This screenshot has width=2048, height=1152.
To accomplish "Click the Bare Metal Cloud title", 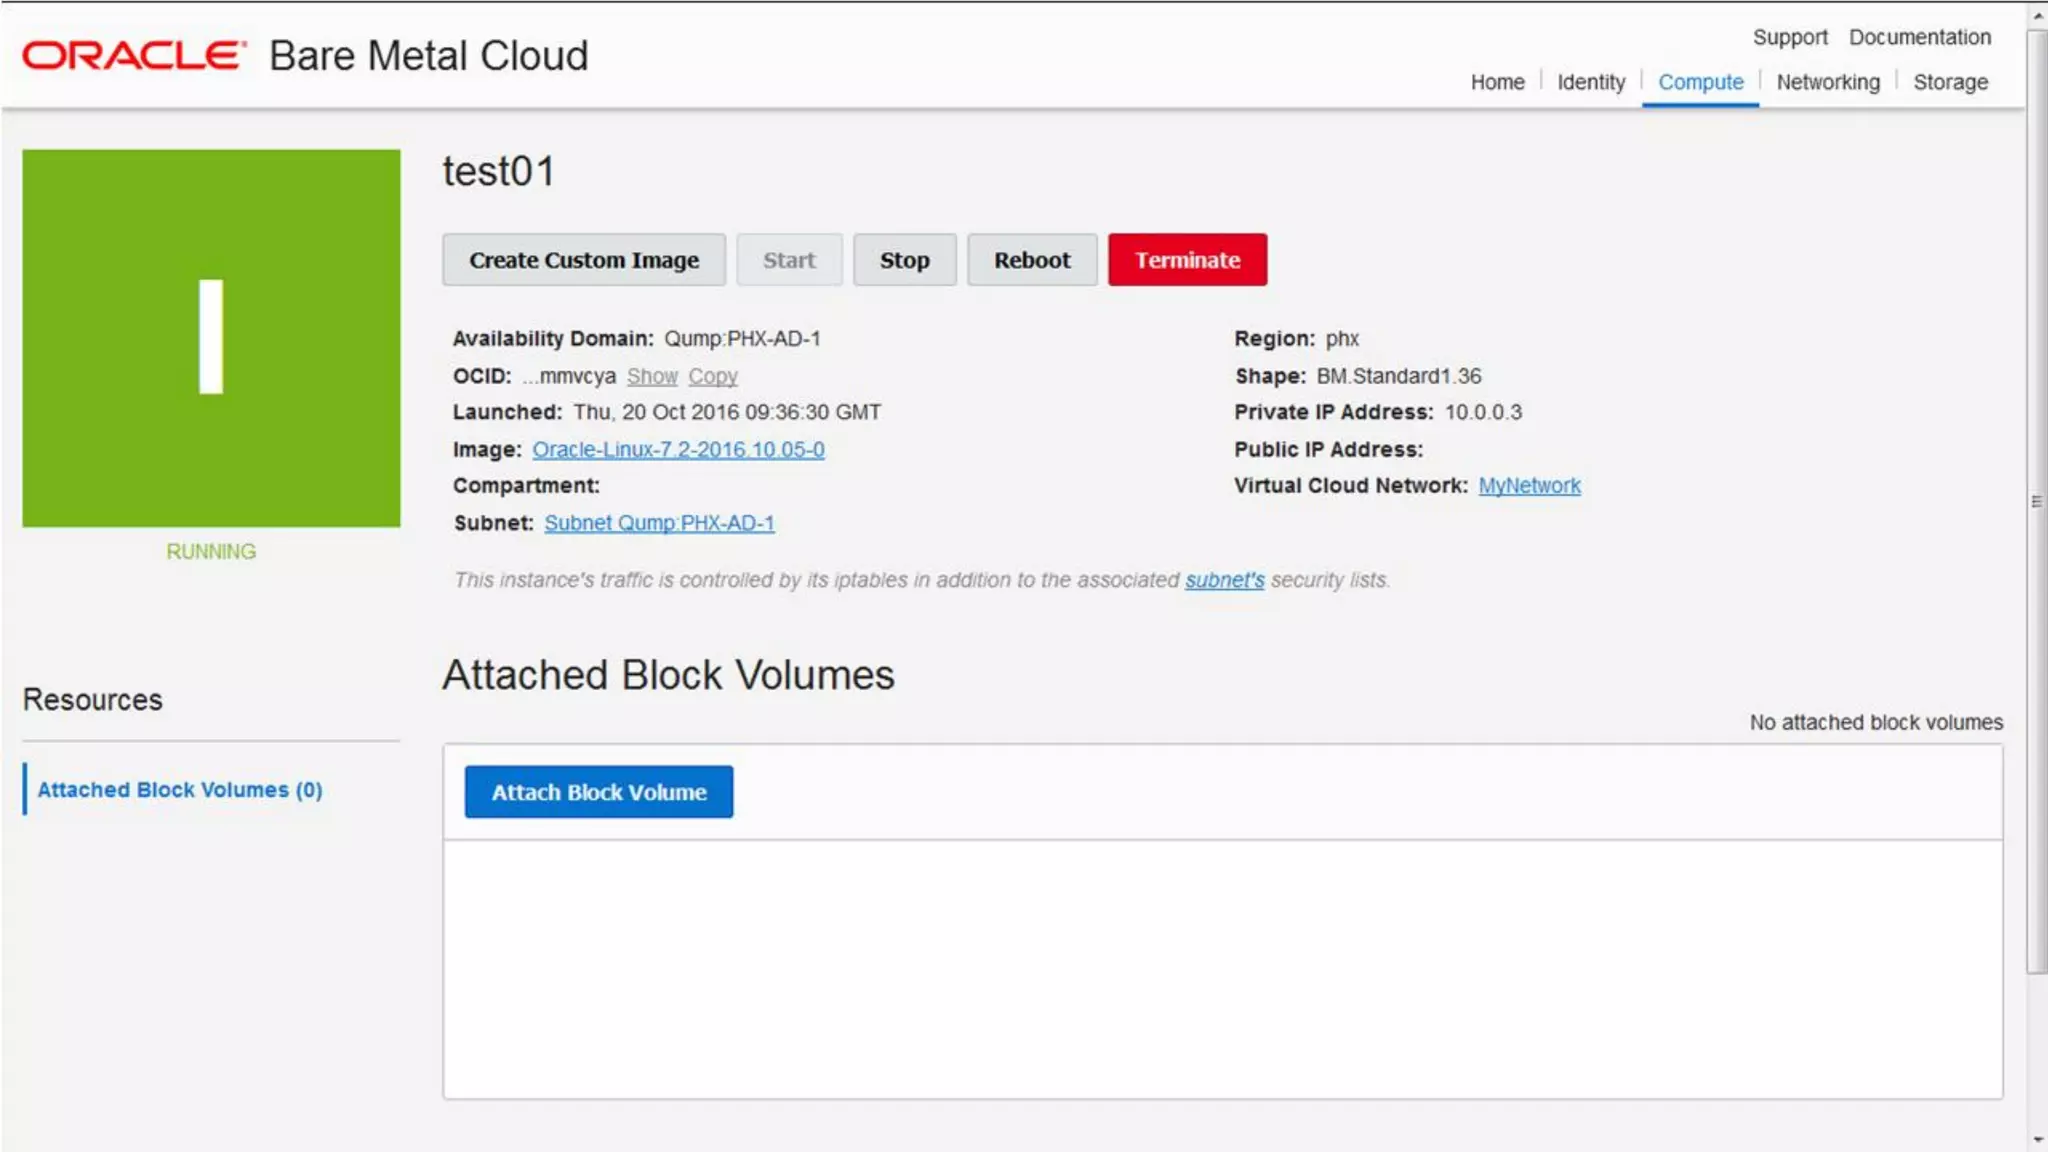I will pyautogui.click(x=428, y=56).
